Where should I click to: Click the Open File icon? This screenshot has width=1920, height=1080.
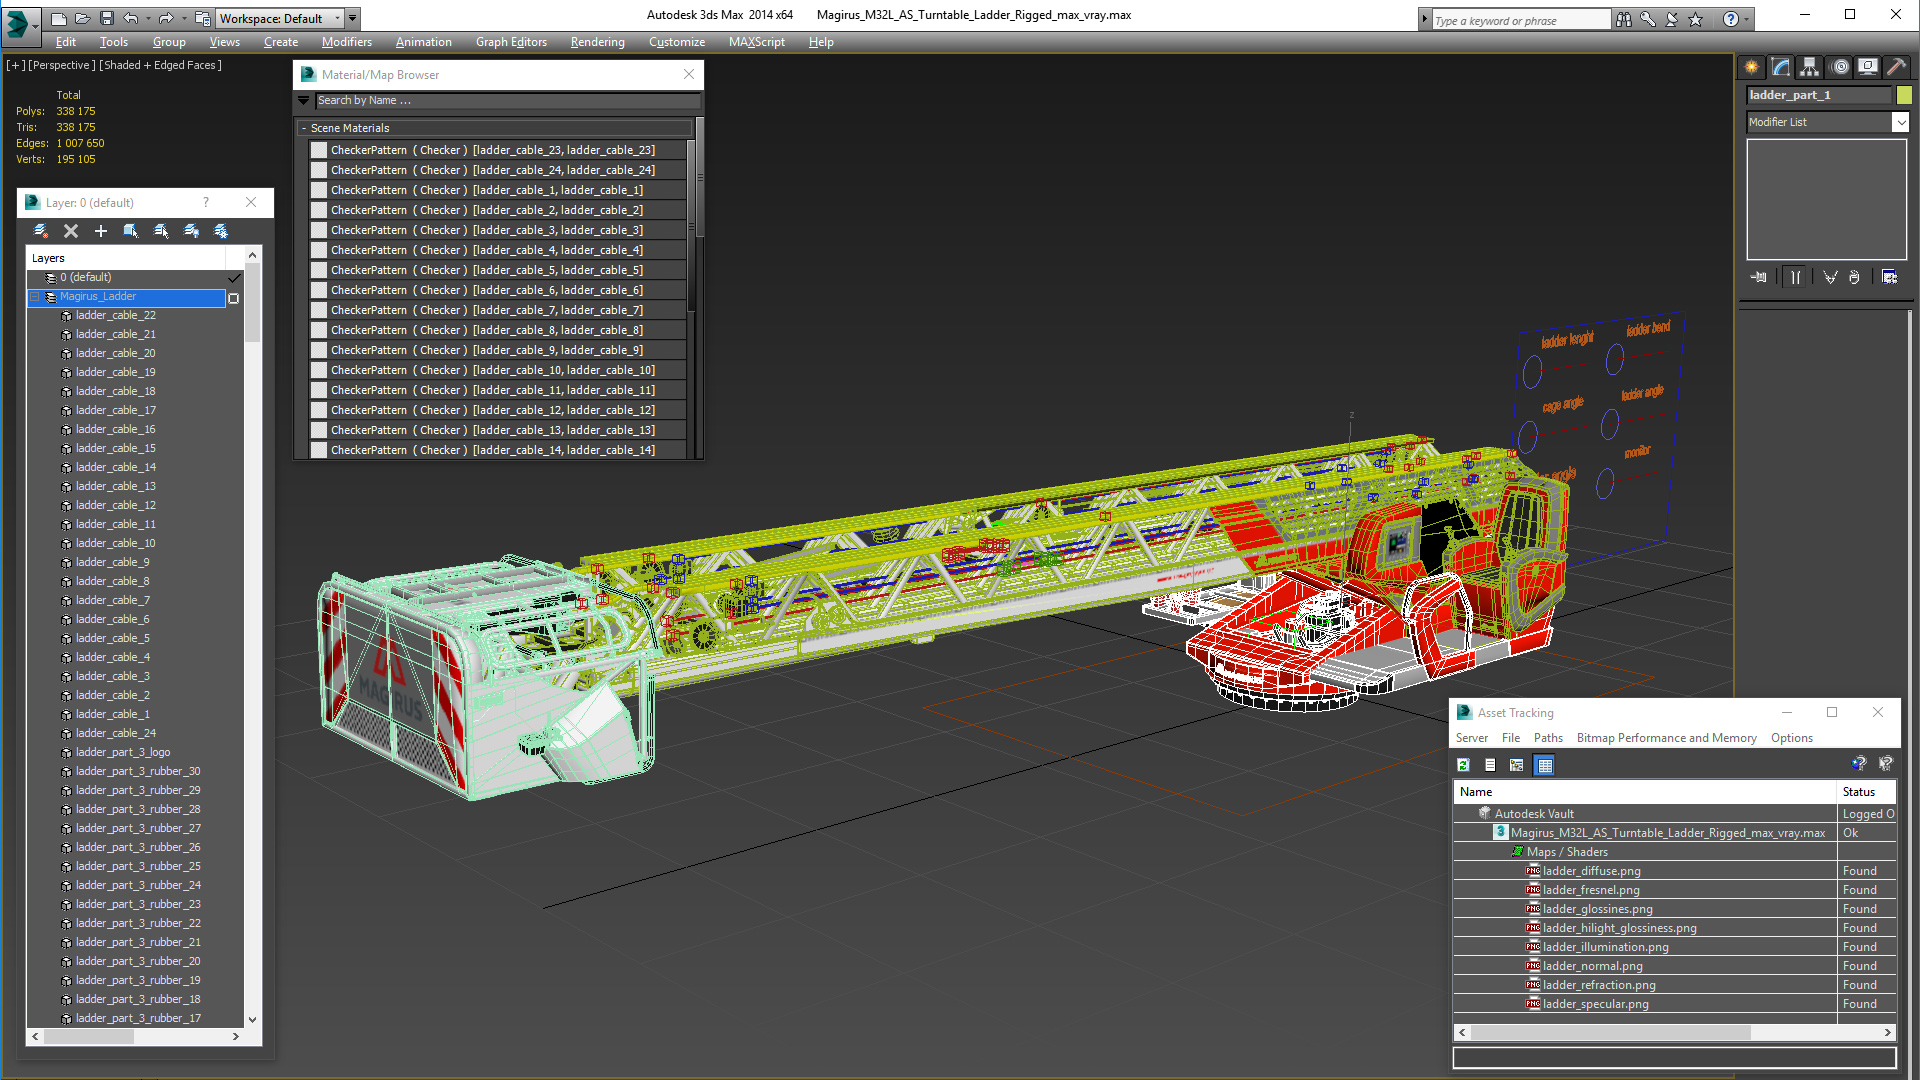[x=82, y=18]
